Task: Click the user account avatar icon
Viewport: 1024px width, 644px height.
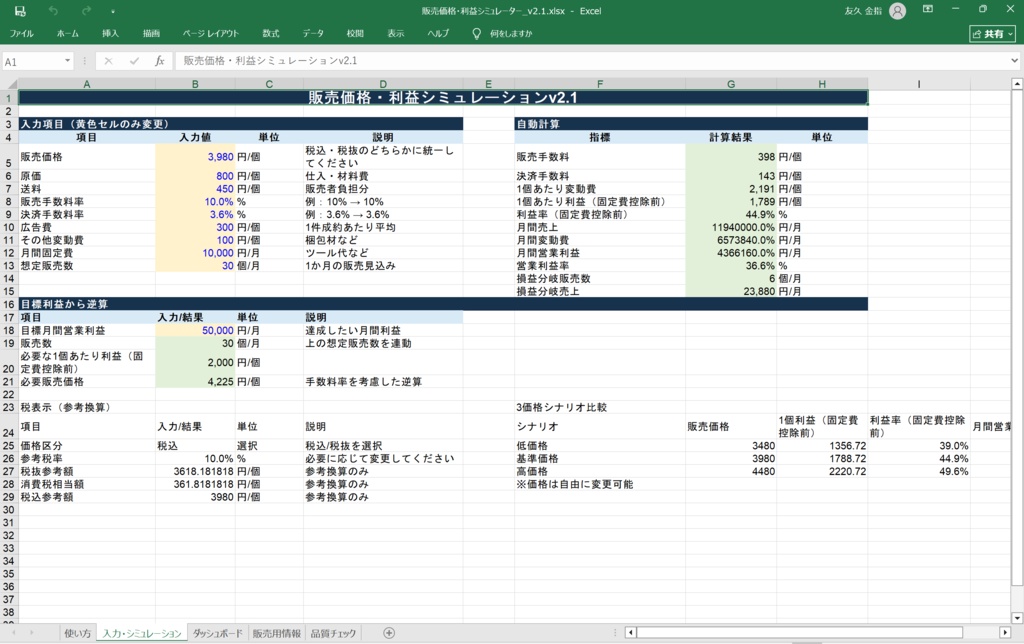Action: click(898, 11)
